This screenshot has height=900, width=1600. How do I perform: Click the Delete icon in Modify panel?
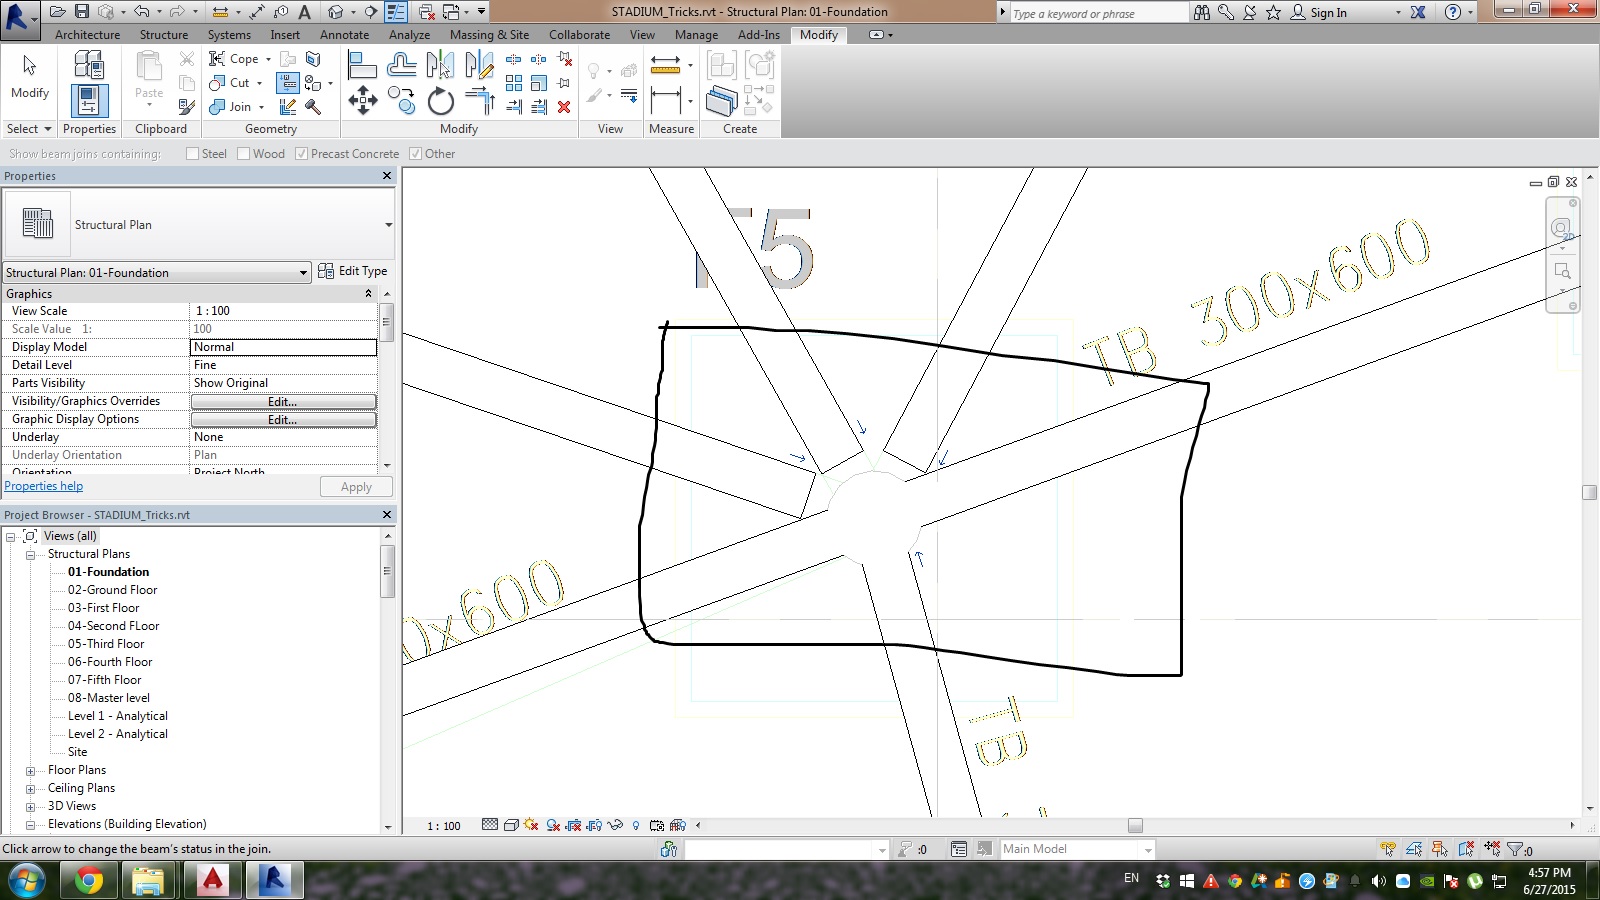563,106
